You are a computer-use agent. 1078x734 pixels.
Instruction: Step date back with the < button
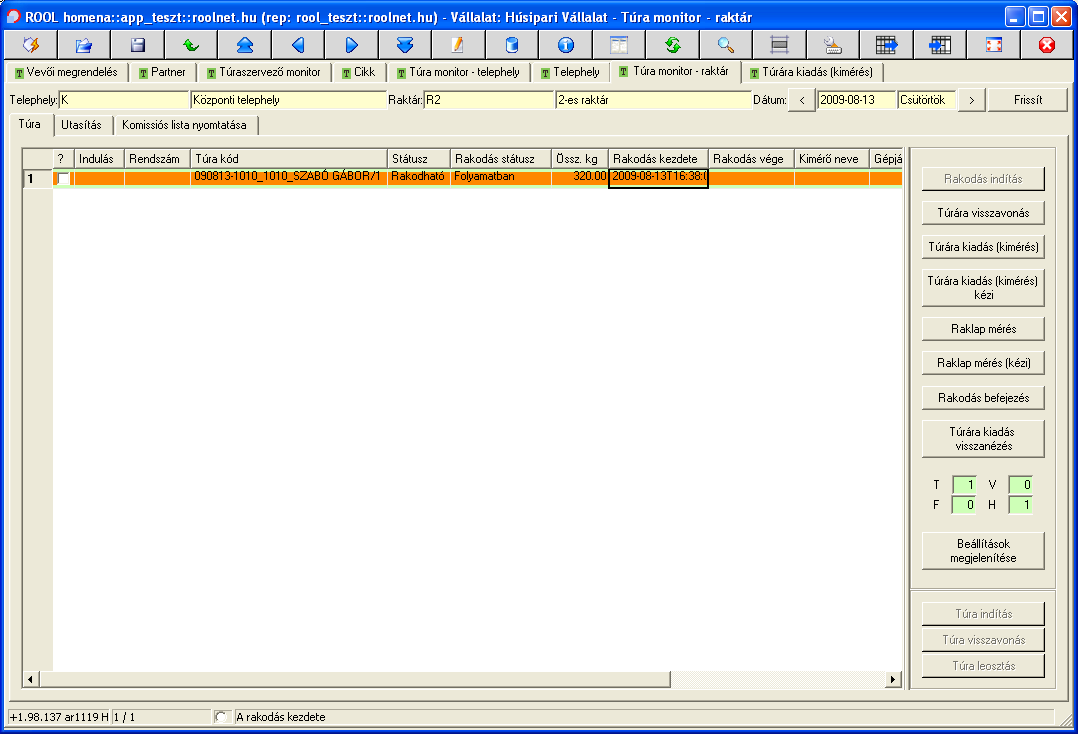pos(801,100)
